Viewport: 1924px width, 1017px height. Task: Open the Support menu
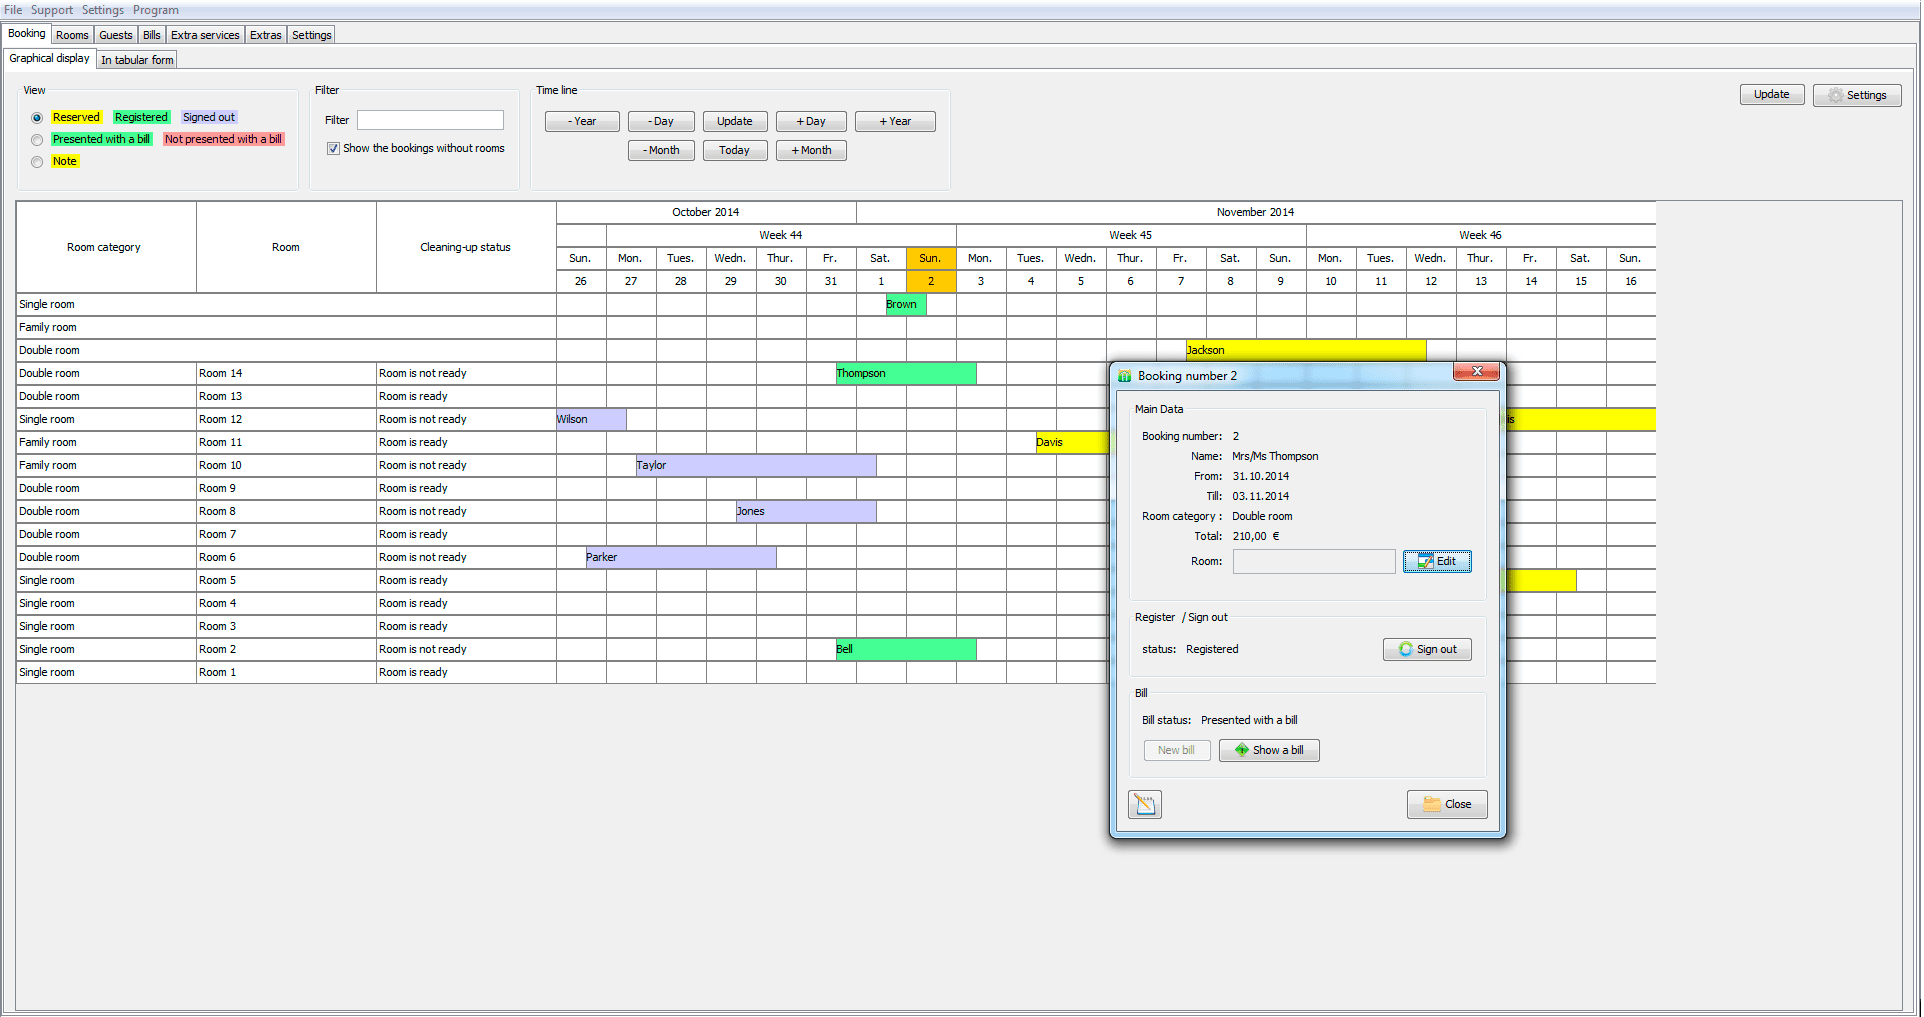tap(51, 10)
